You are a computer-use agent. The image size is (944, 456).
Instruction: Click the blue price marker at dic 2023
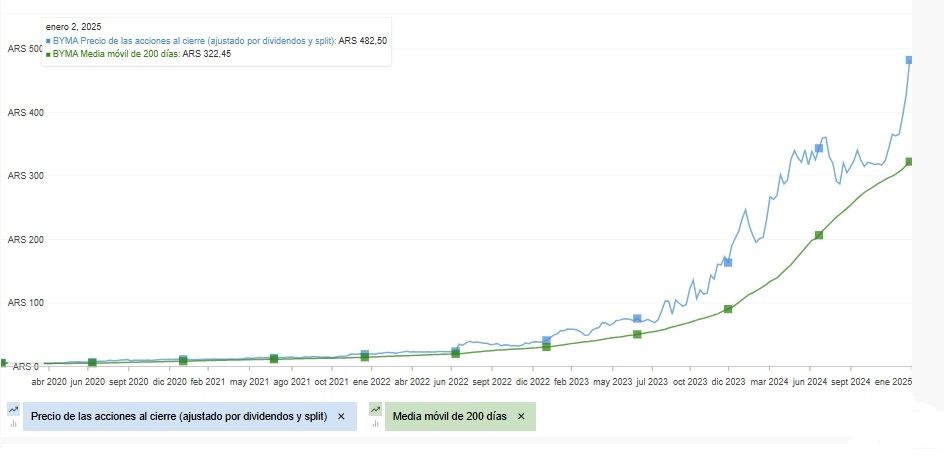pyautogui.click(x=728, y=262)
